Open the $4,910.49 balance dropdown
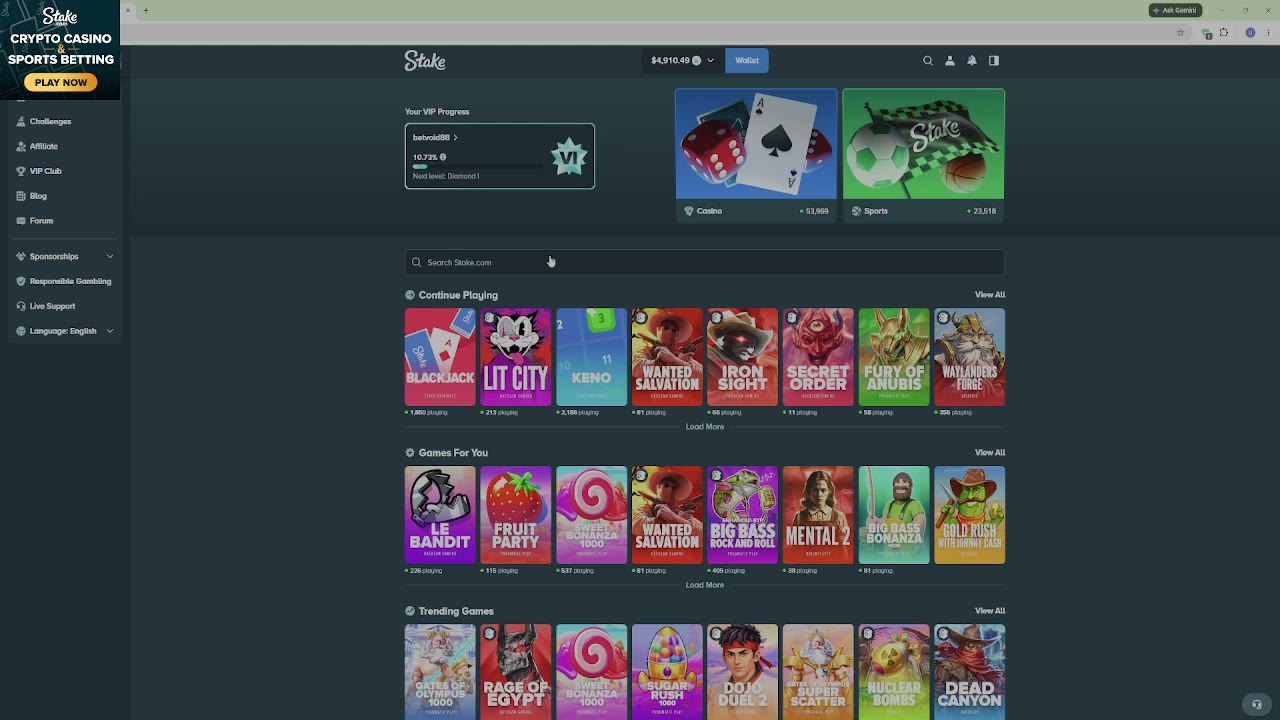 [x=682, y=61]
